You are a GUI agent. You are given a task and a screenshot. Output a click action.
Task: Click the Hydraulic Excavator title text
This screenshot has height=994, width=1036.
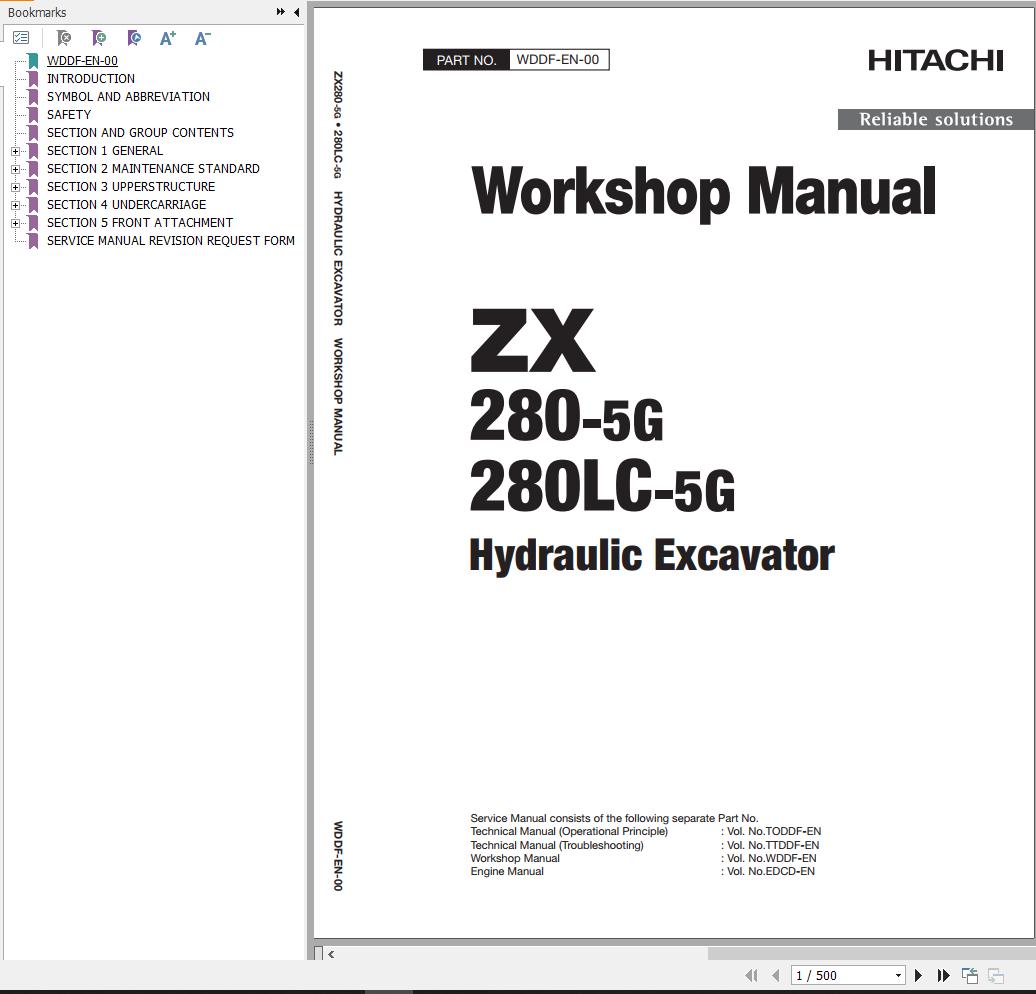[x=651, y=556]
